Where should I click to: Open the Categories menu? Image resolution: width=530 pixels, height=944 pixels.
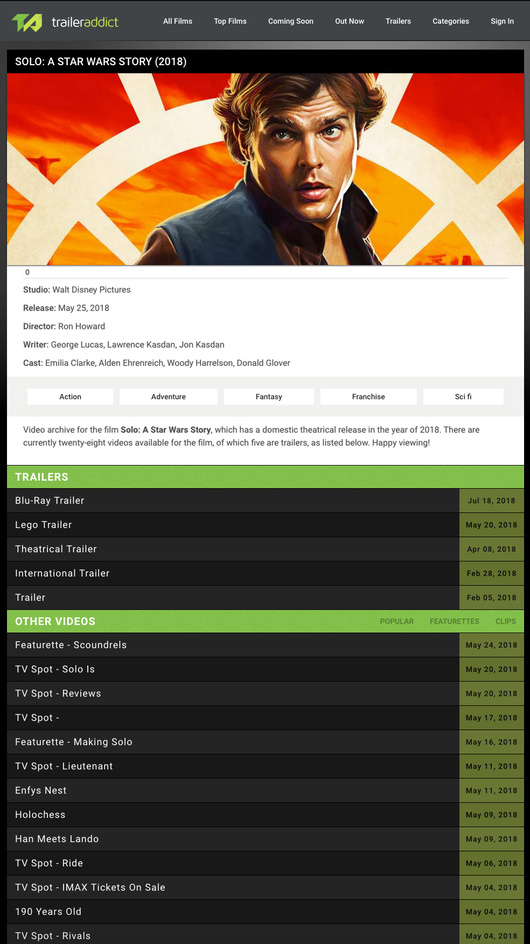[450, 21]
